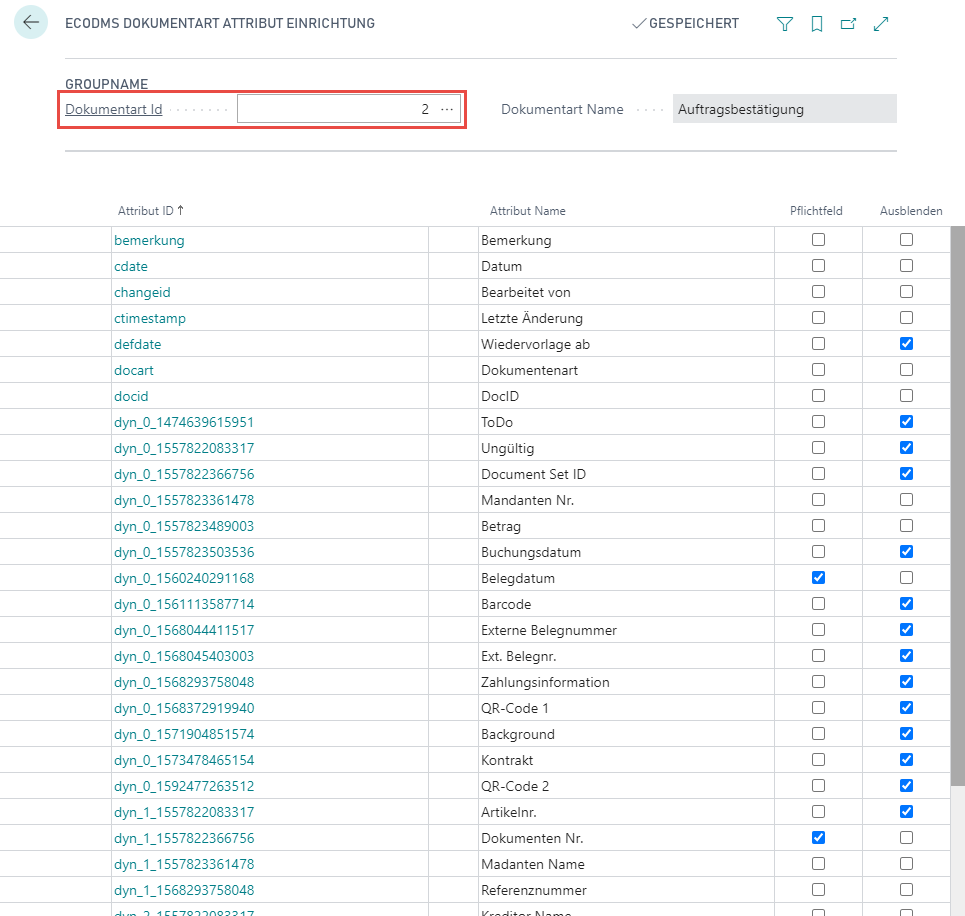This screenshot has height=916, width=965.
Task: Open the bemerkung attribute link
Action: [x=149, y=240]
